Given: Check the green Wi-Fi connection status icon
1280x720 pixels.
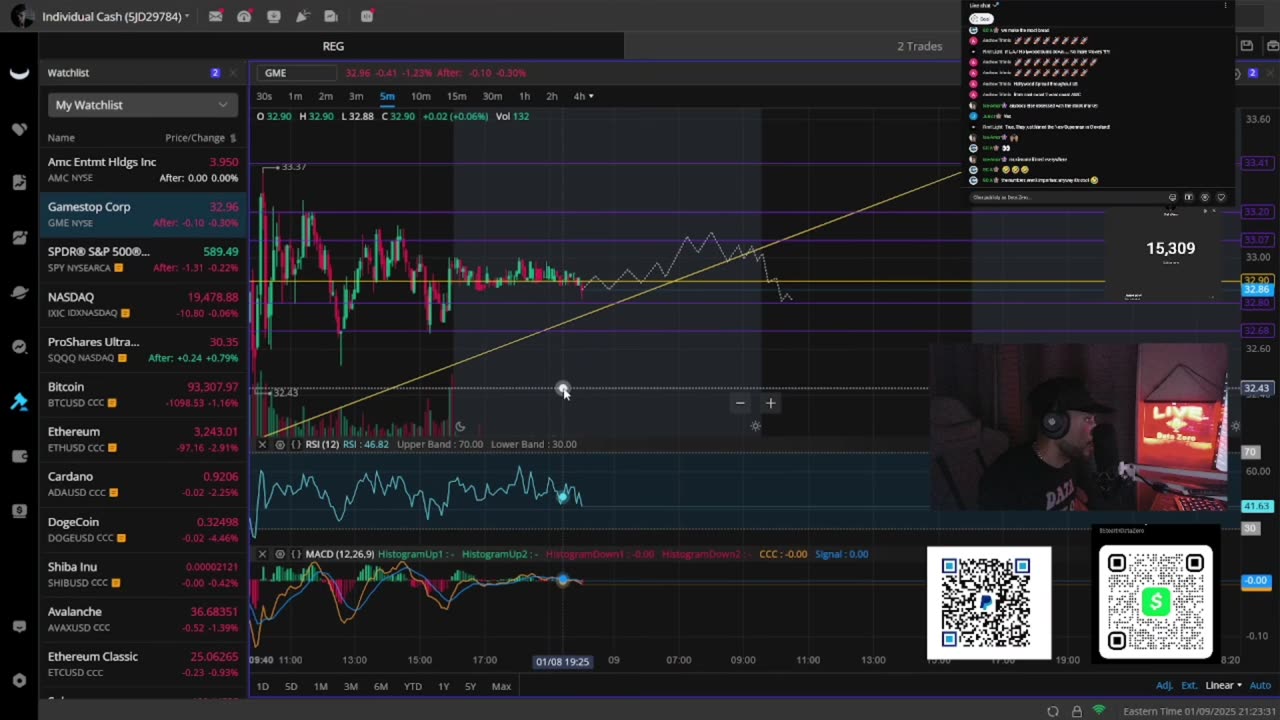Looking at the screenshot, I should [1099, 711].
